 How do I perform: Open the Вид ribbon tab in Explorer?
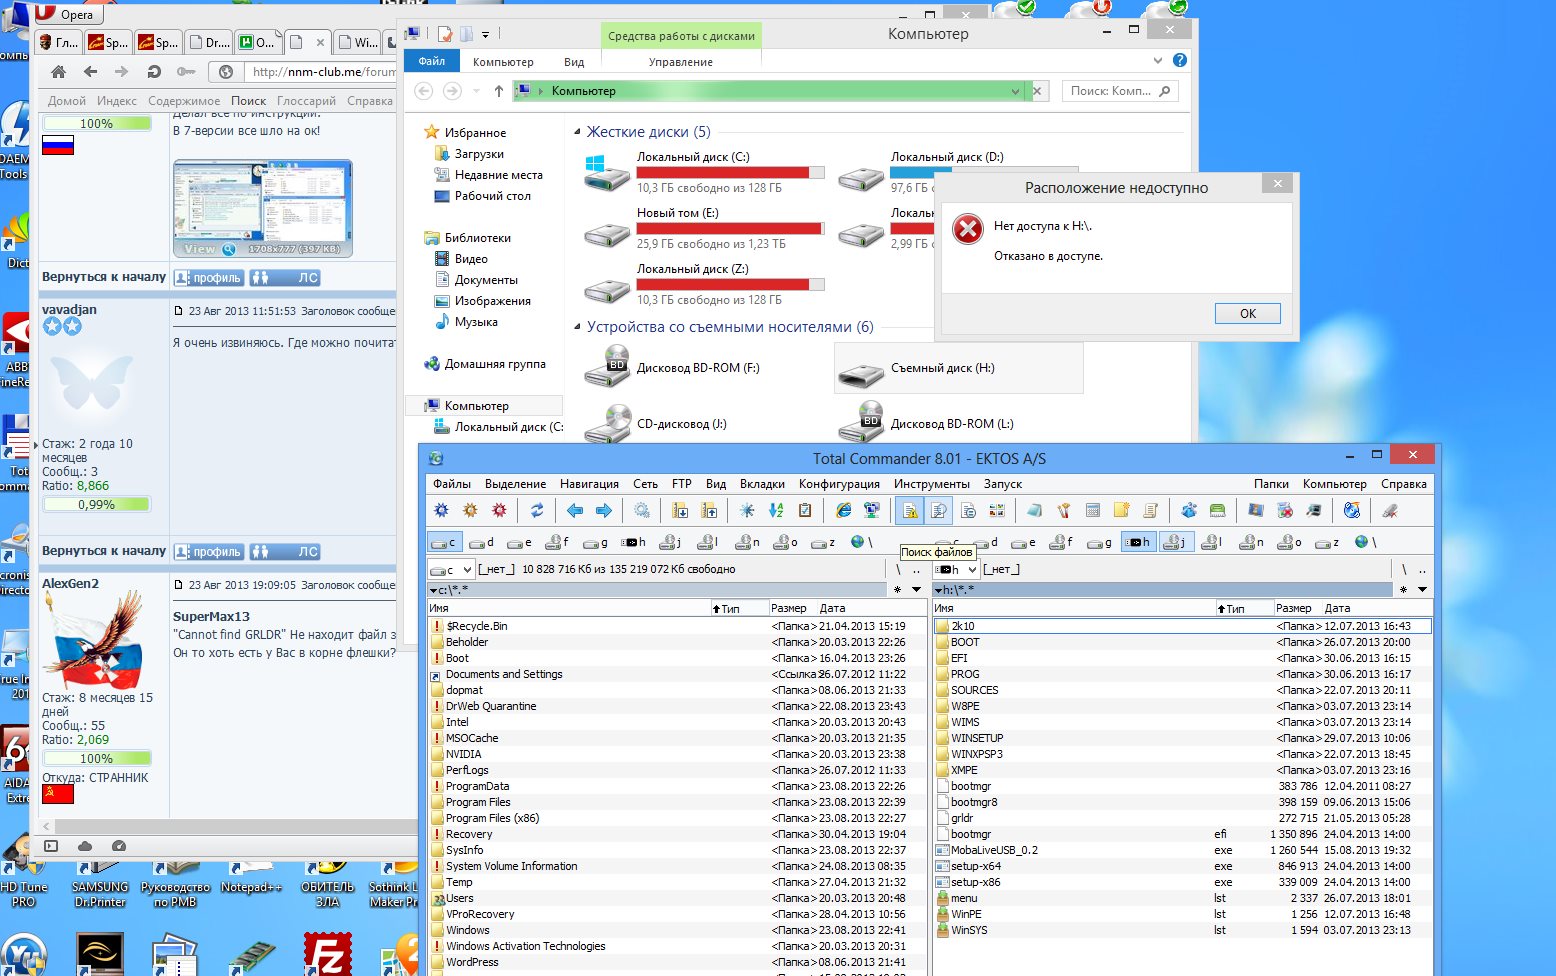click(x=574, y=62)
